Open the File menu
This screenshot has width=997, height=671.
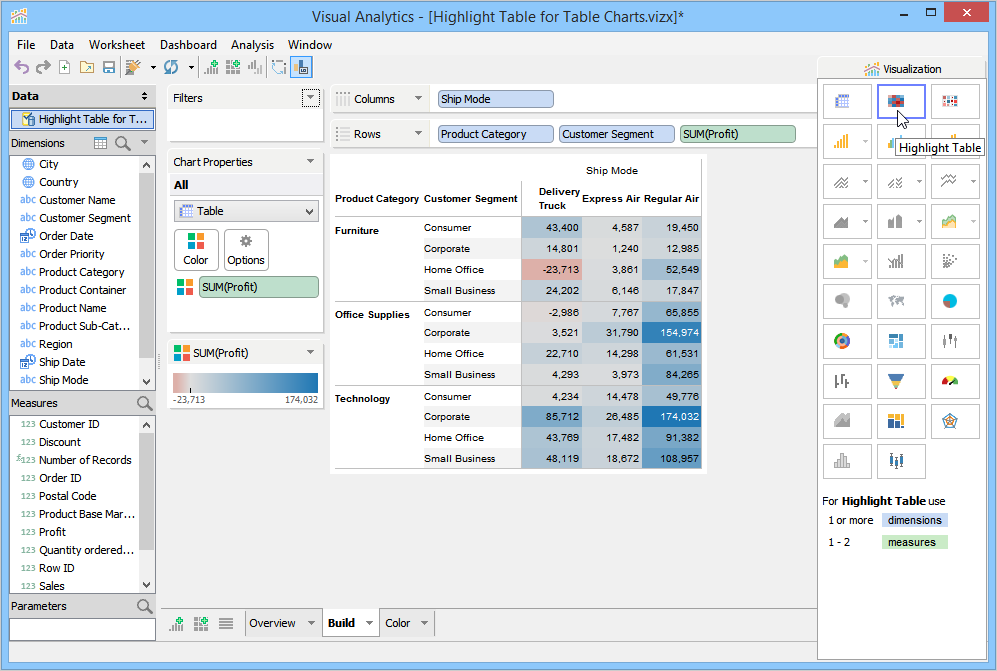tap(26, 45)
